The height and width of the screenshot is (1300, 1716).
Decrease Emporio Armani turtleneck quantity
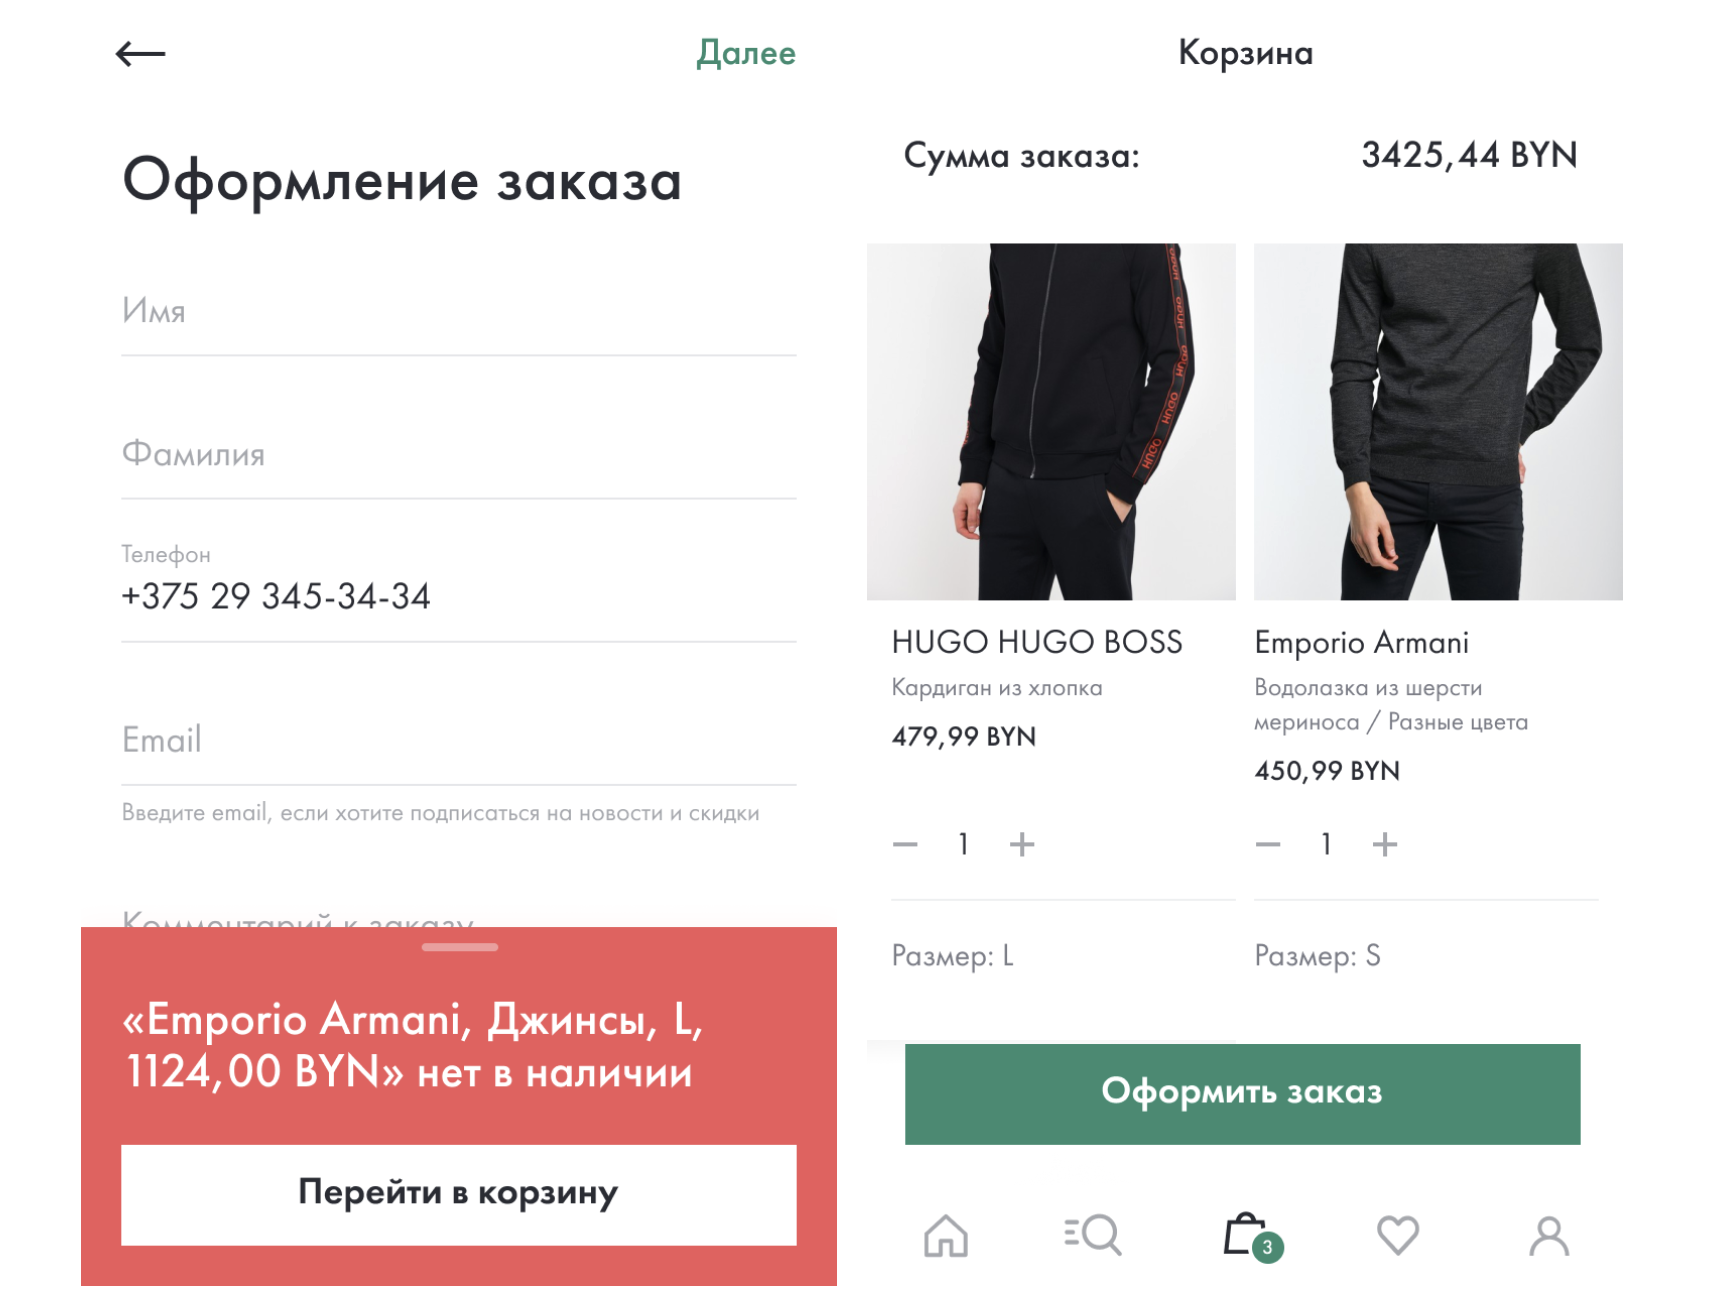(1268, 845)
